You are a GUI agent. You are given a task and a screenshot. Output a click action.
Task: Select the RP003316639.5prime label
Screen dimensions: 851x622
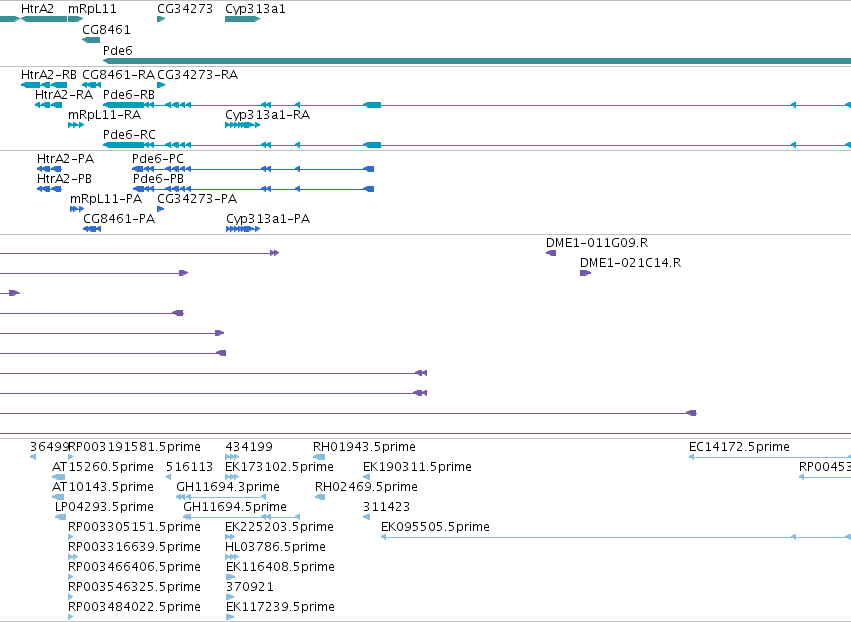[x=135, y=547]
